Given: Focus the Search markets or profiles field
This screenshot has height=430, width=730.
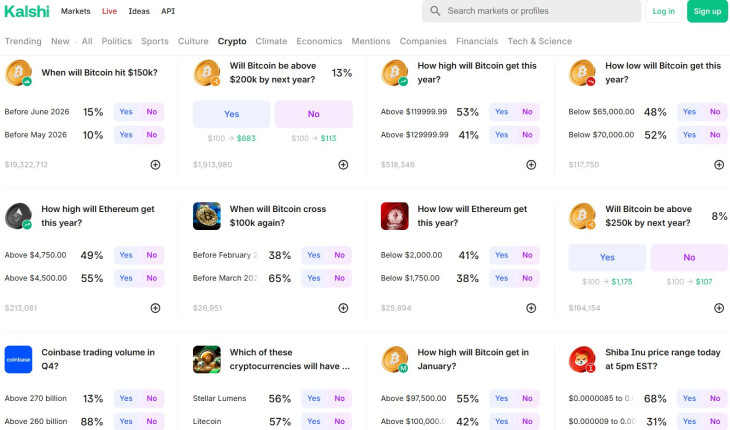Looking at the screenshot, I should tap(540, 11).
